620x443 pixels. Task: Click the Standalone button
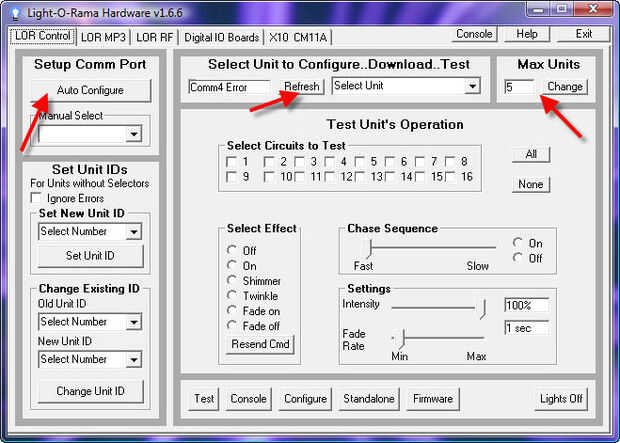tap(369, 399)
